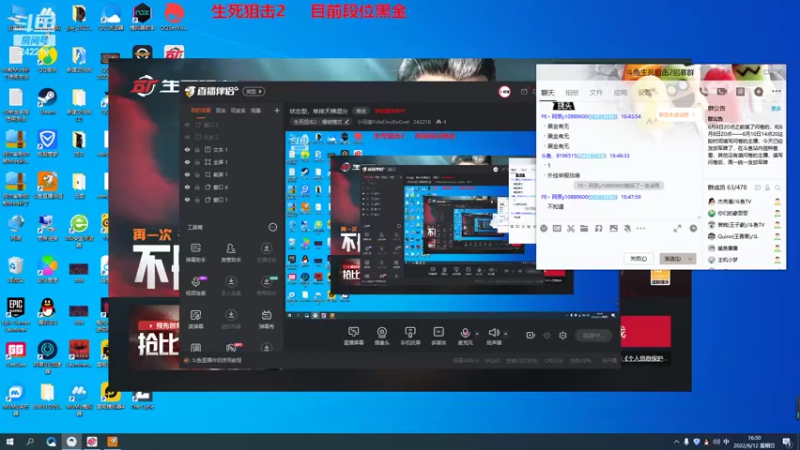Image resolution: width=800 pixels, height=450 pixels.
Task: Add 直播屏幕 screen capture source
Action: [x=354, y=336]
